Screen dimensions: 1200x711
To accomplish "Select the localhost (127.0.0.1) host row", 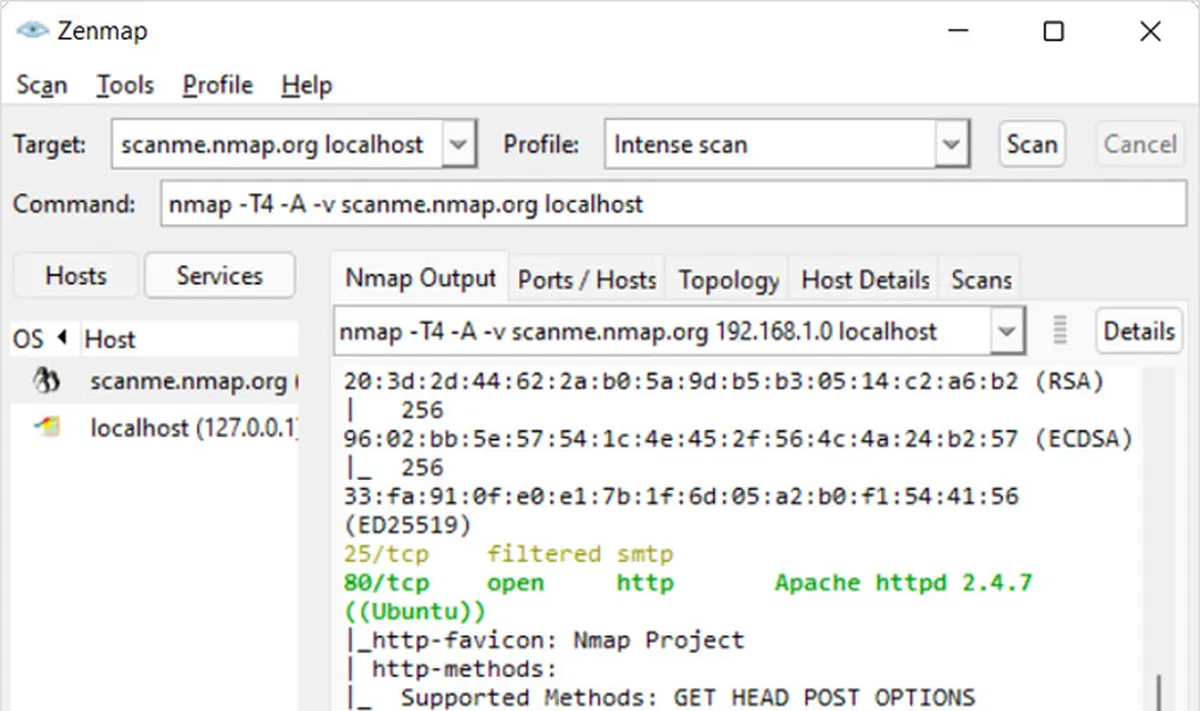I will point(155,427).
